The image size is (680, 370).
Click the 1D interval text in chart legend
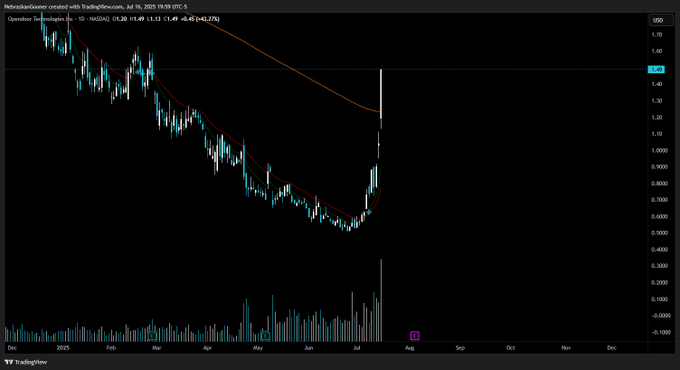click(81, 19)
